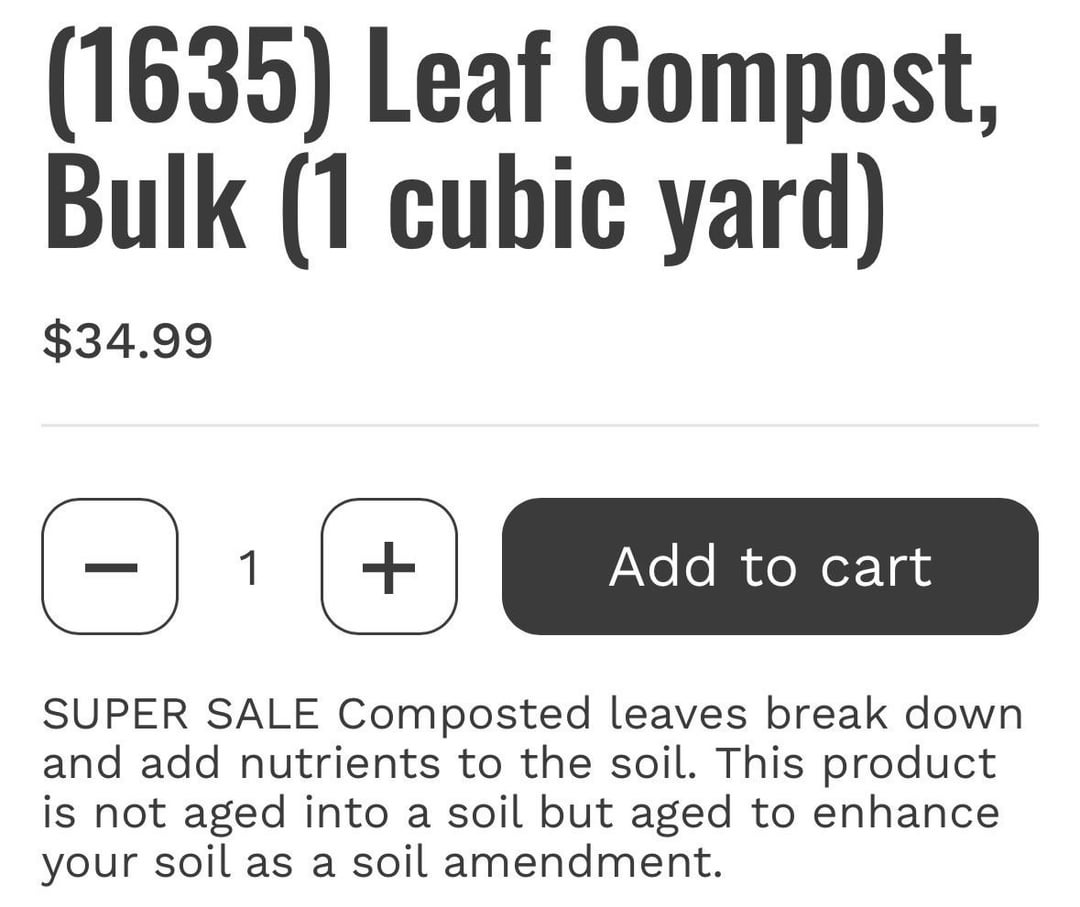1080x907 pixels.
Task: Decrease quantity with the minus button
Action: pyautogui.click(x=110, y=566)
